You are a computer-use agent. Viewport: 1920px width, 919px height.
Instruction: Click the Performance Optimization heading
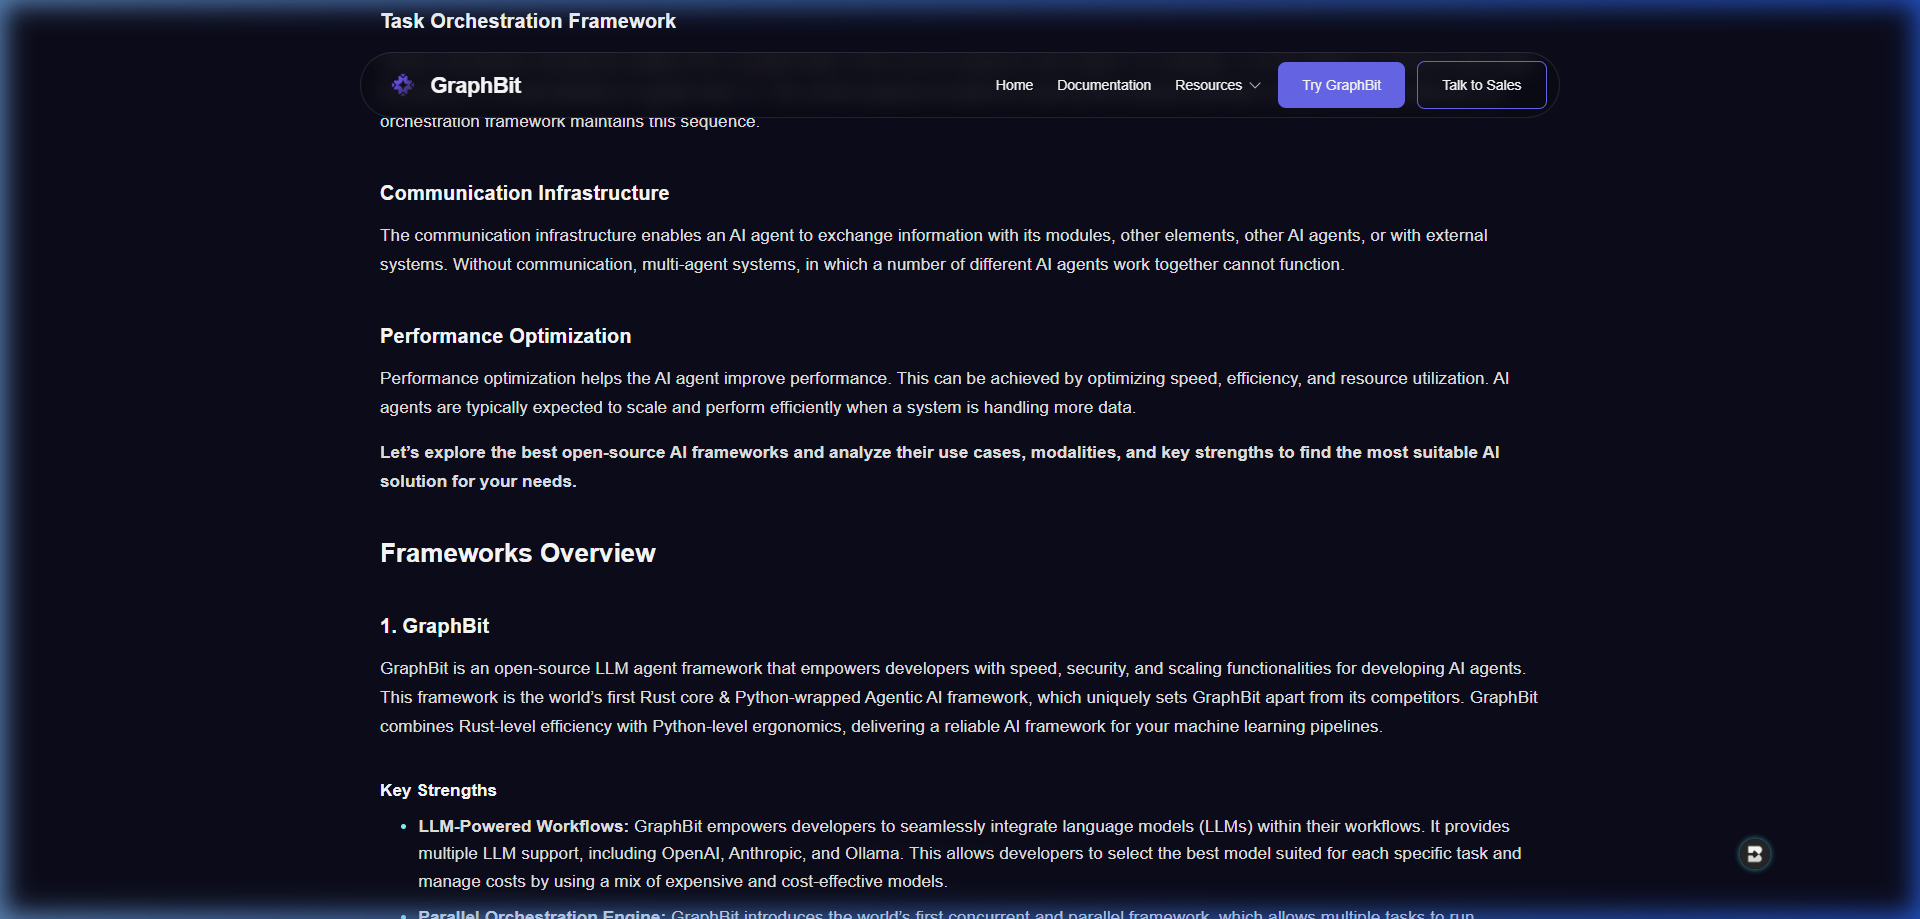click(x=506, y=336)
